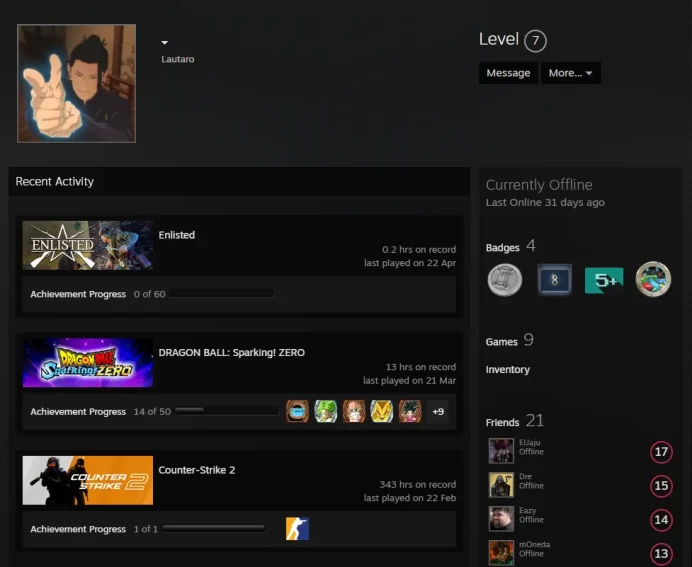The width and height of the screenshot is (692, 567).
Task: Select the silver pillar community badge
Action: coord(505,280)
